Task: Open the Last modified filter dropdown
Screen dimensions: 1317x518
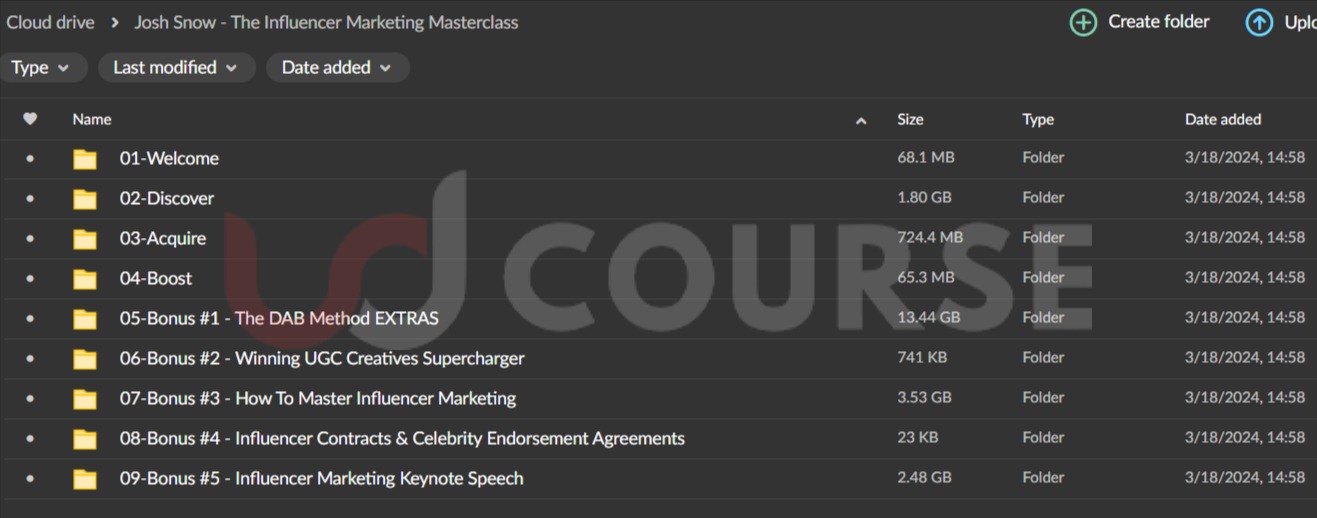Action: (x=176, y=68)
